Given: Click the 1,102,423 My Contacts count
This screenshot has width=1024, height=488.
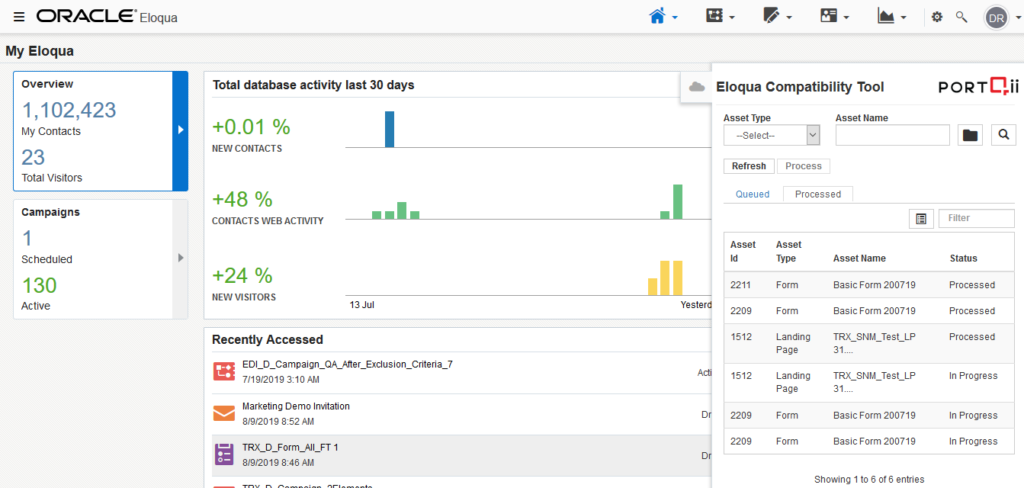Looking at the screenshot, I should point(69,110).
